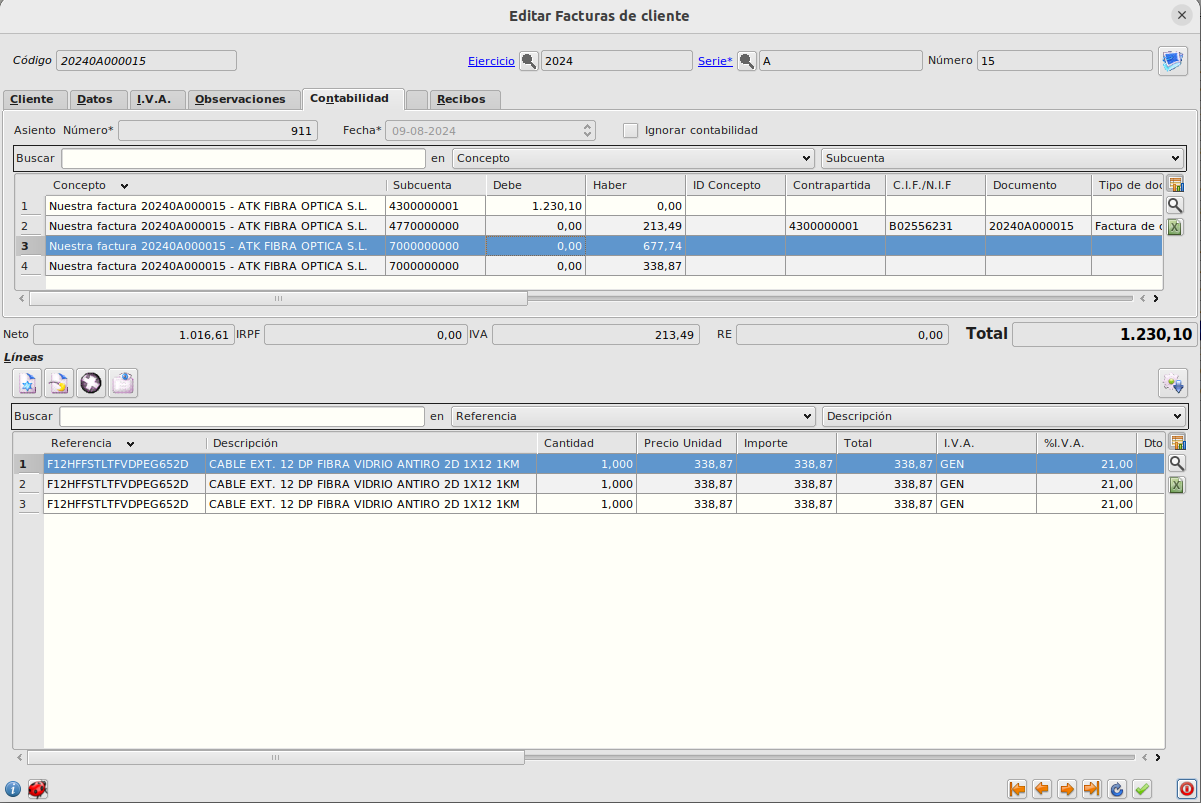Export invoice lines table to spreadsheet icon

tap(1177, 485)
